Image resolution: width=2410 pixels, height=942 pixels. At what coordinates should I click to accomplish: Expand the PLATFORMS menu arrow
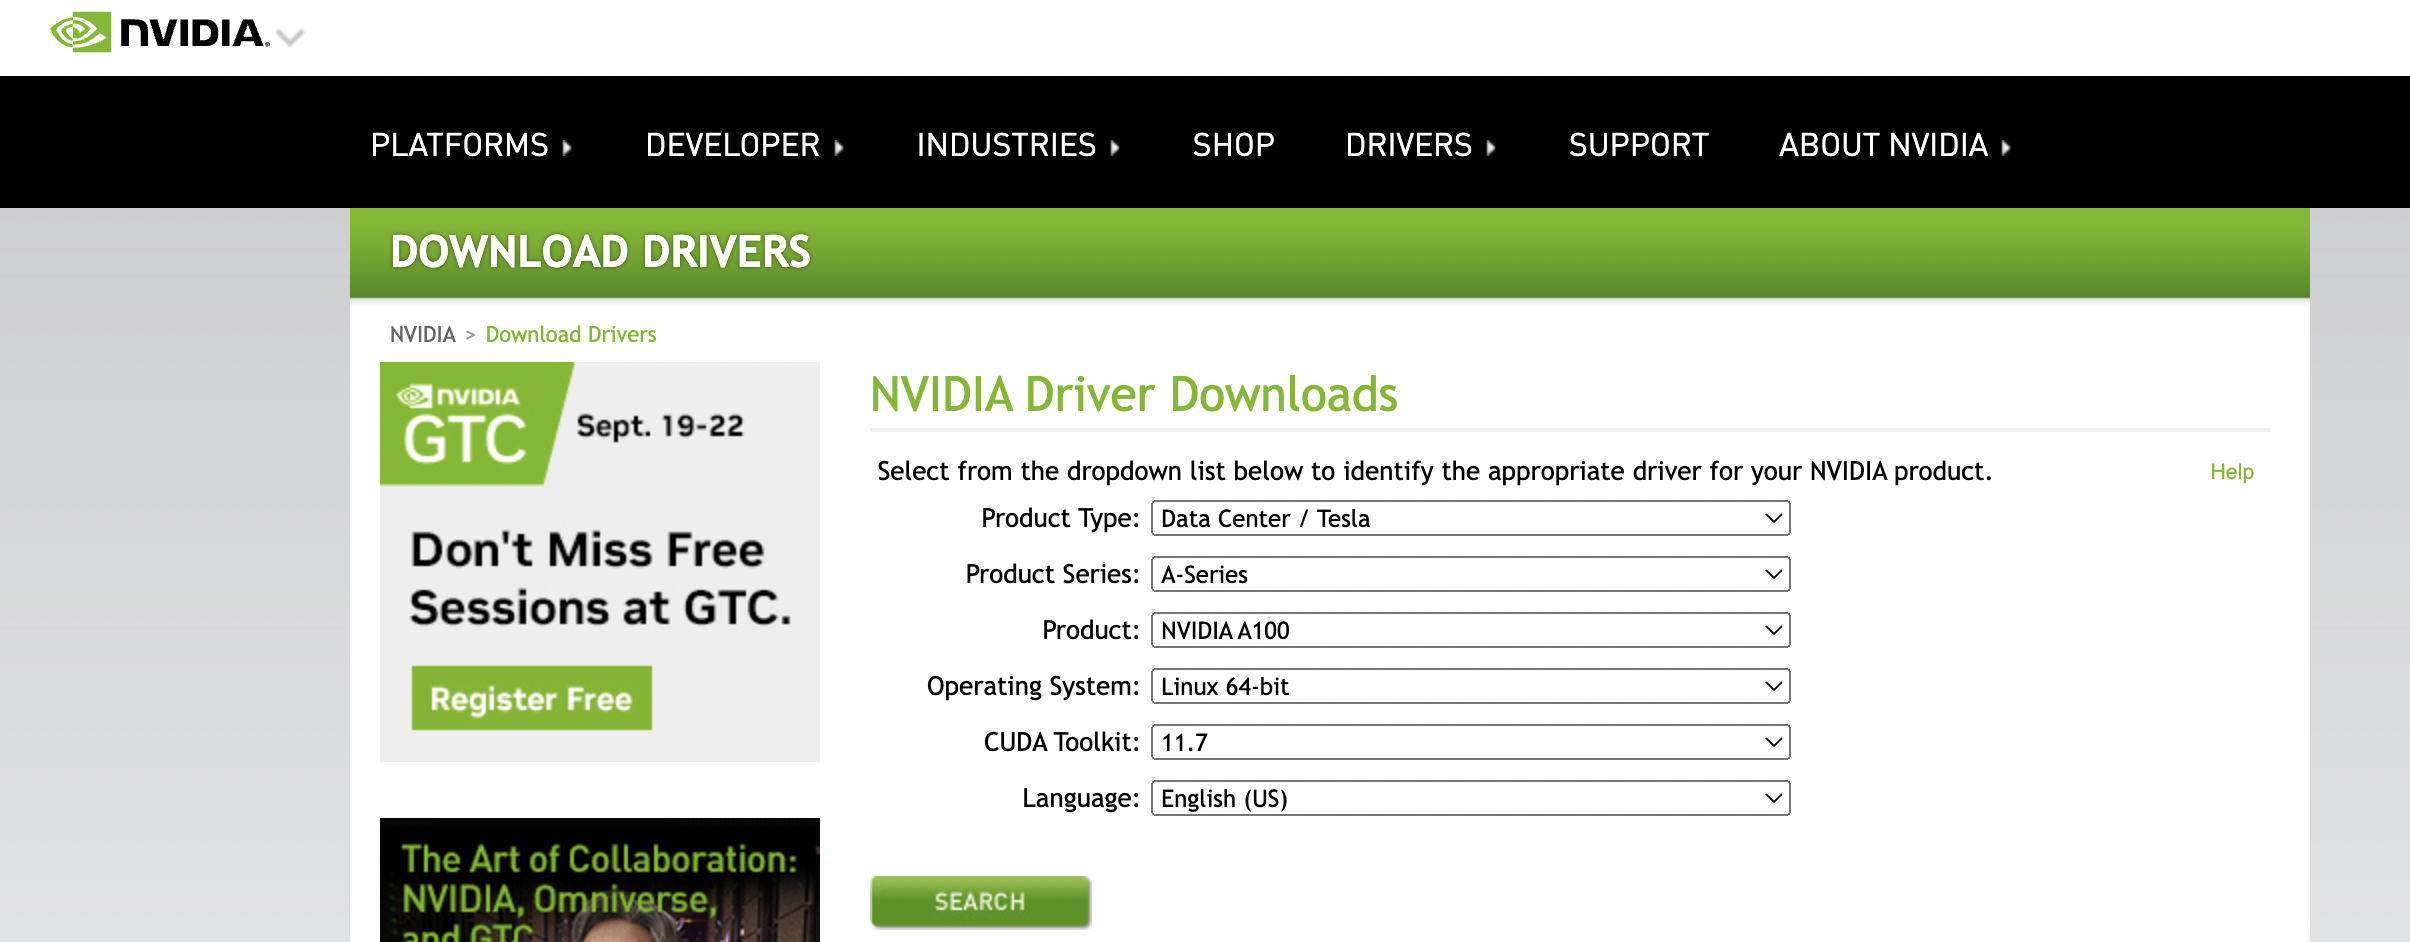(x=568, y=147)
